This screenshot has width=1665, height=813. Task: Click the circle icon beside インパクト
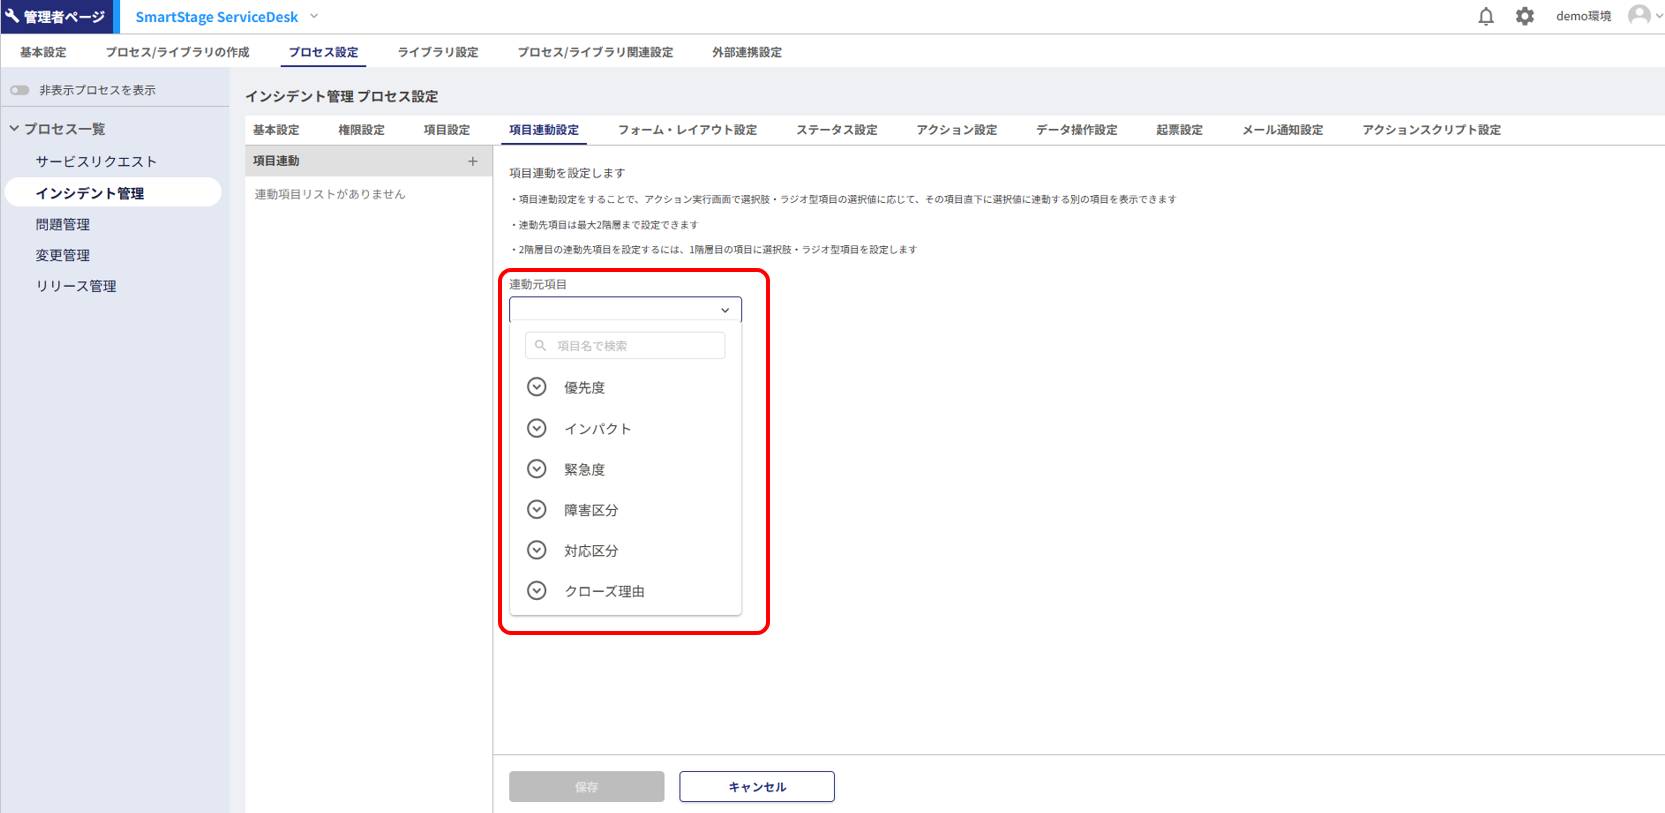point(537,428)
